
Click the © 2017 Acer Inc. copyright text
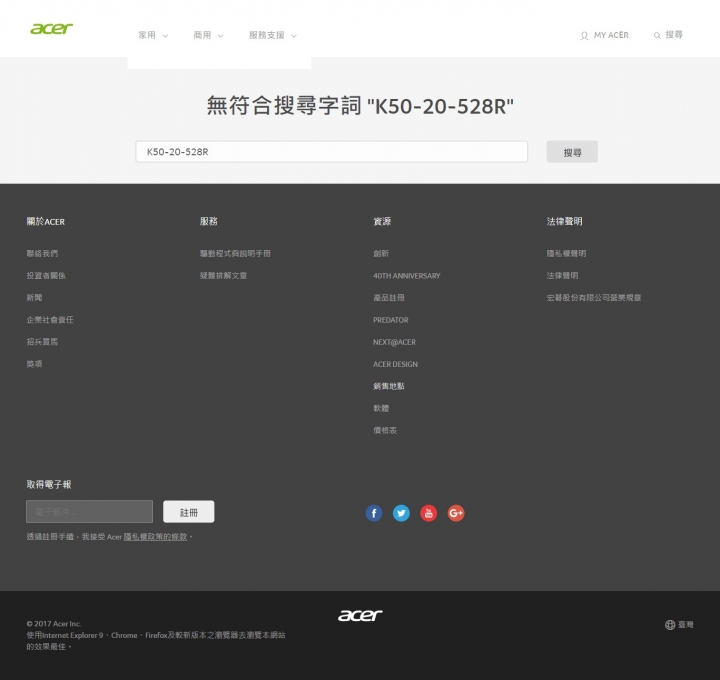(54, 624)
